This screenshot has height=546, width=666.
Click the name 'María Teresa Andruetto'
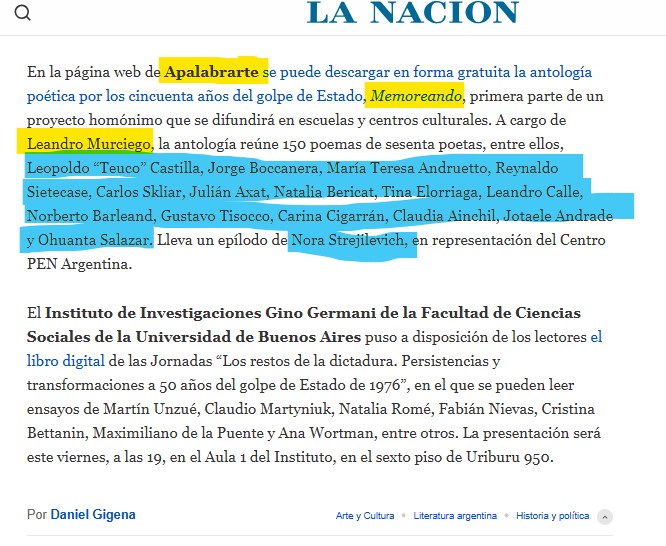point(407,168)
